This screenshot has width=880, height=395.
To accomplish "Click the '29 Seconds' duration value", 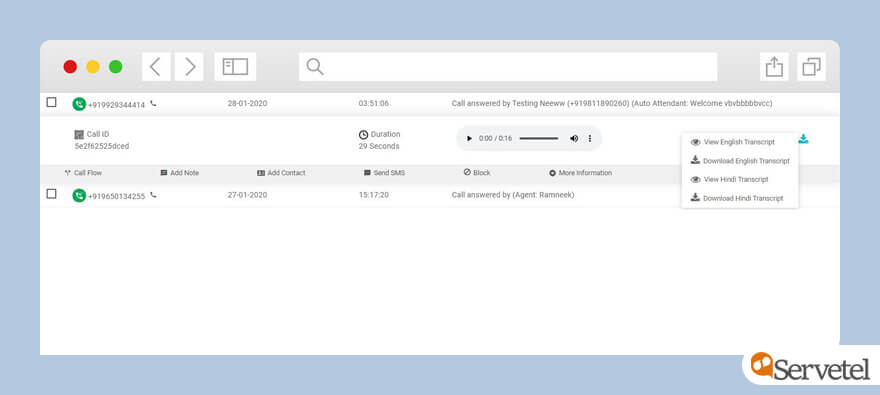I will pos(379,146).
